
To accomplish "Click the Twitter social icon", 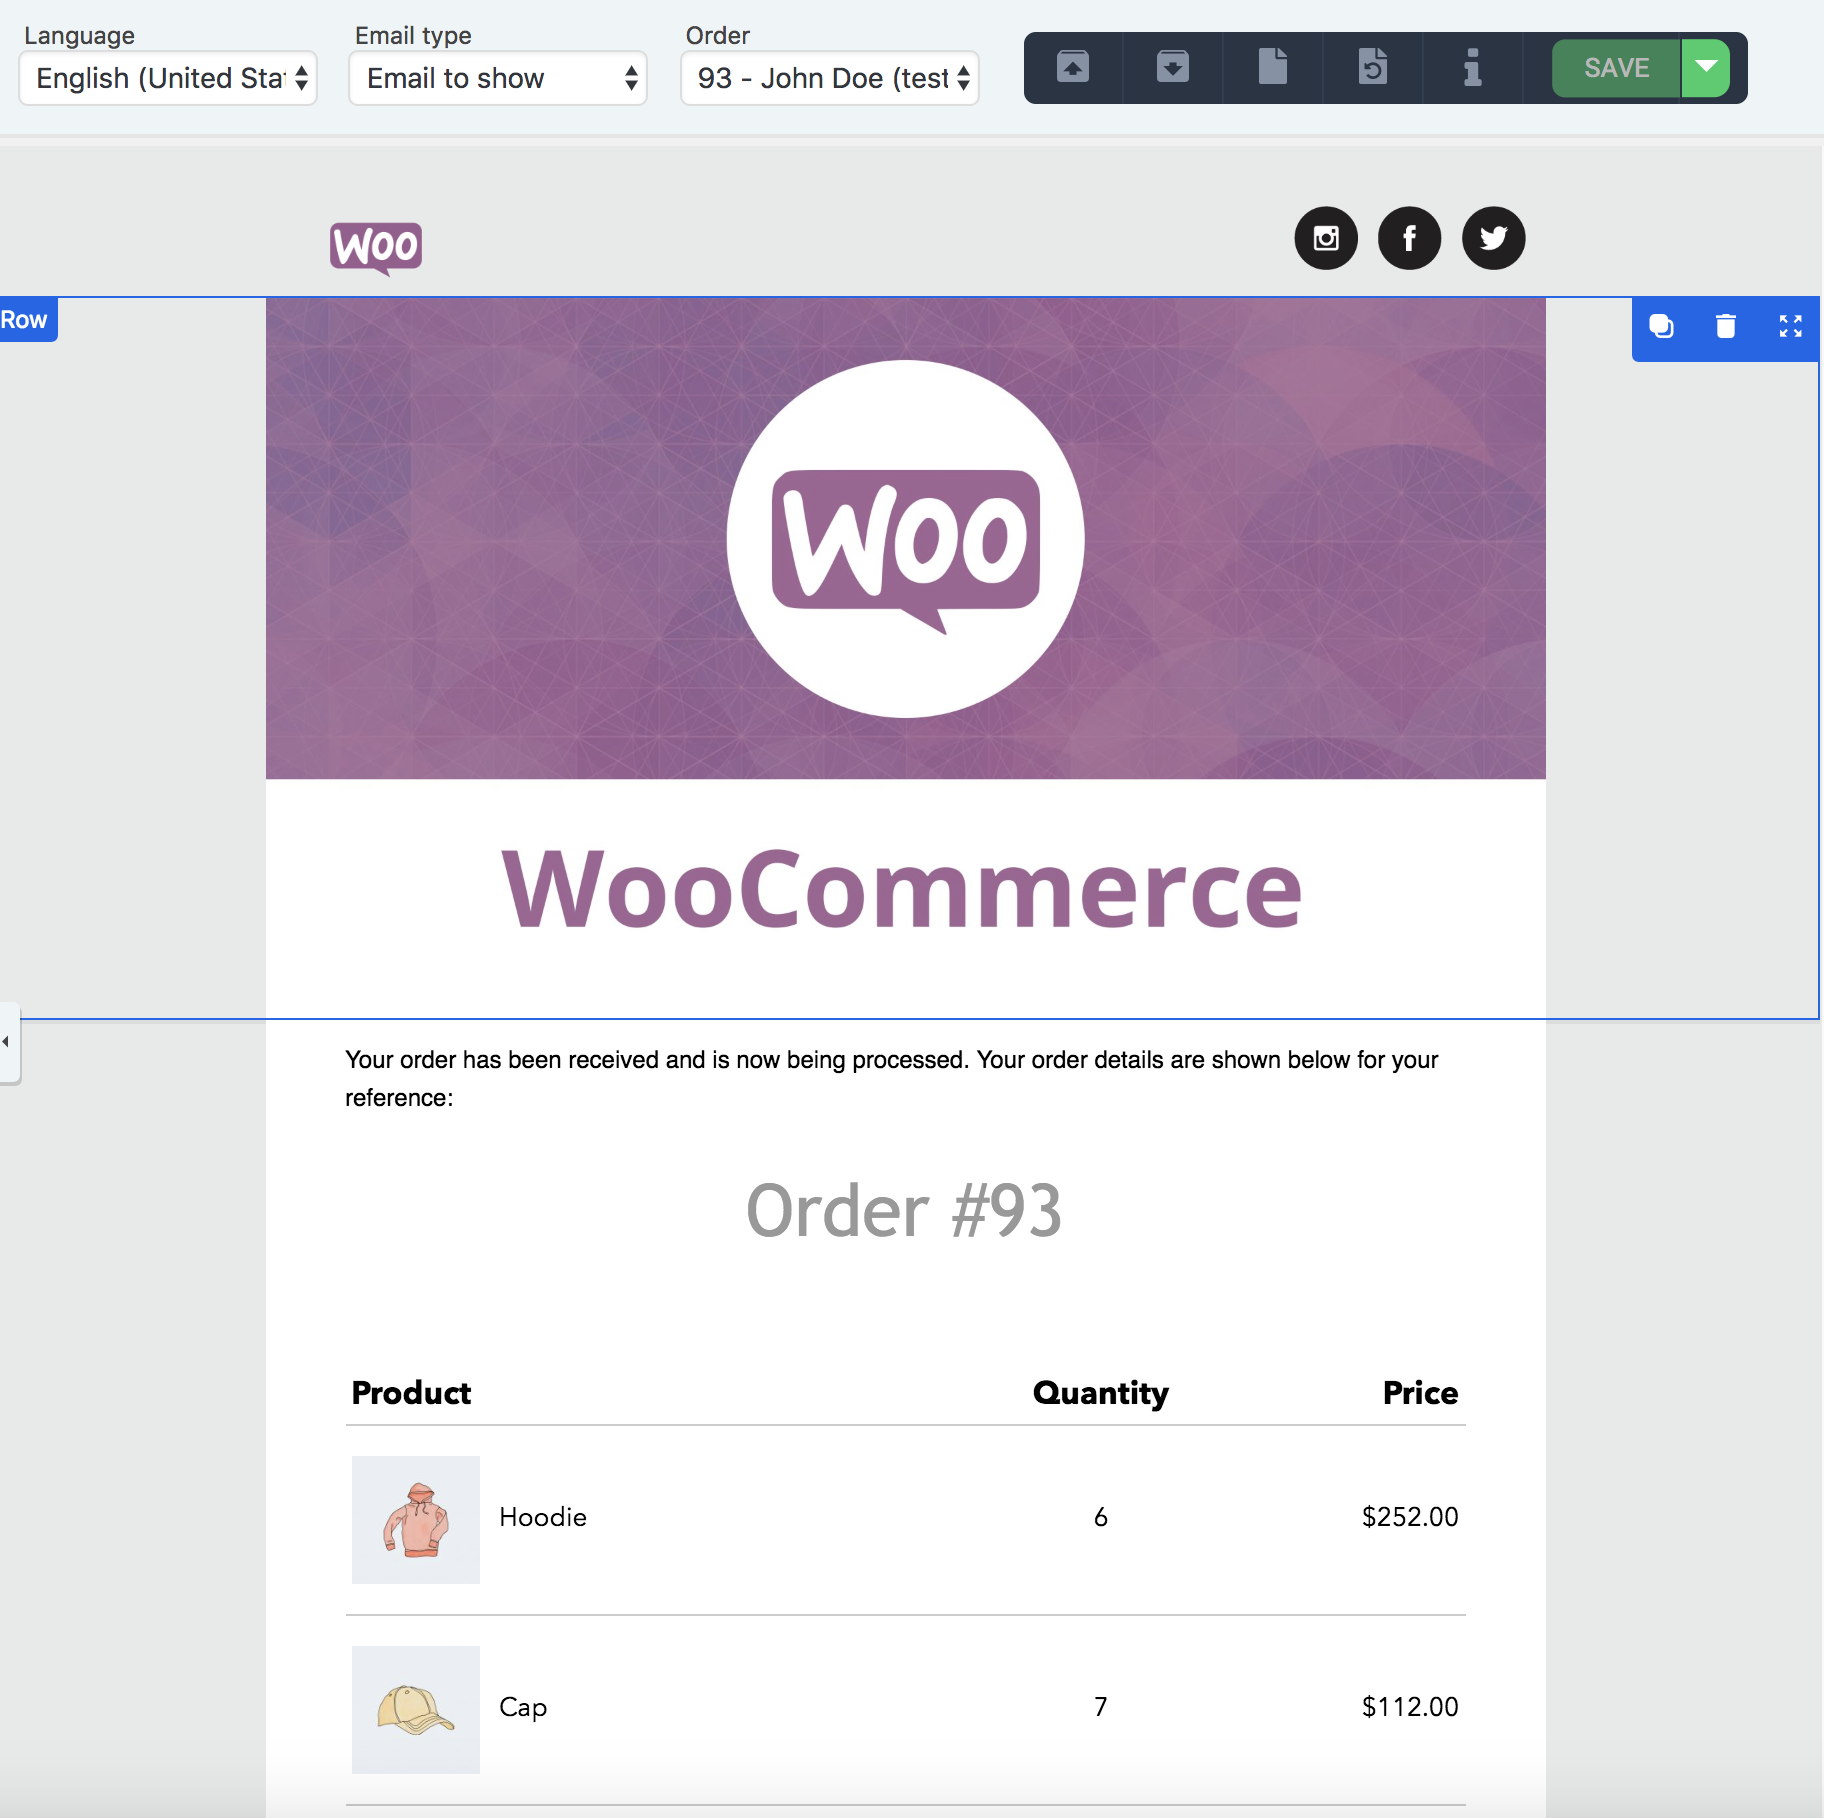I will 1494,238.
